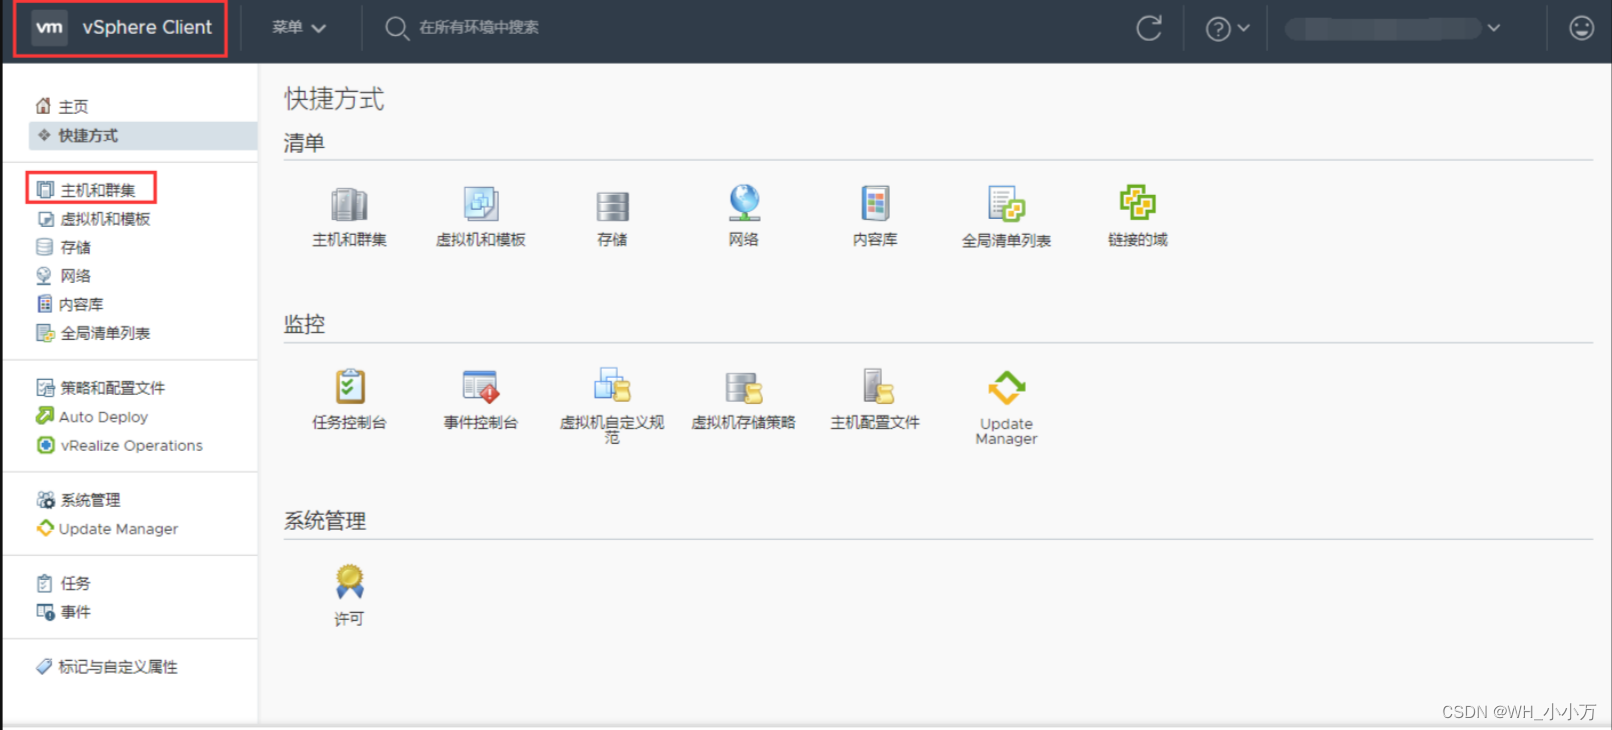Image resolution: width=1612 pixels, height=730 pixels.
Task: Open Hosts and Clusters shortcut icon (主机和群集)
Action: [x=349, y=205]
